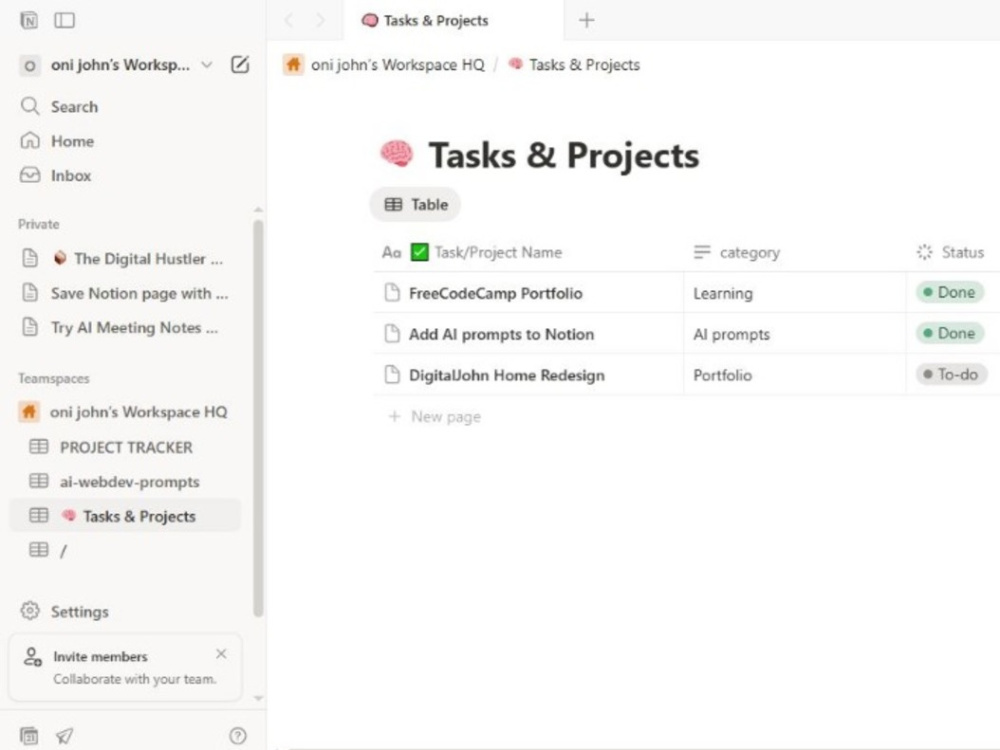Click oni john's Workspace HQ breadcrumb
The height and width of the screenshot is (750, 1000).
point(397,65)
